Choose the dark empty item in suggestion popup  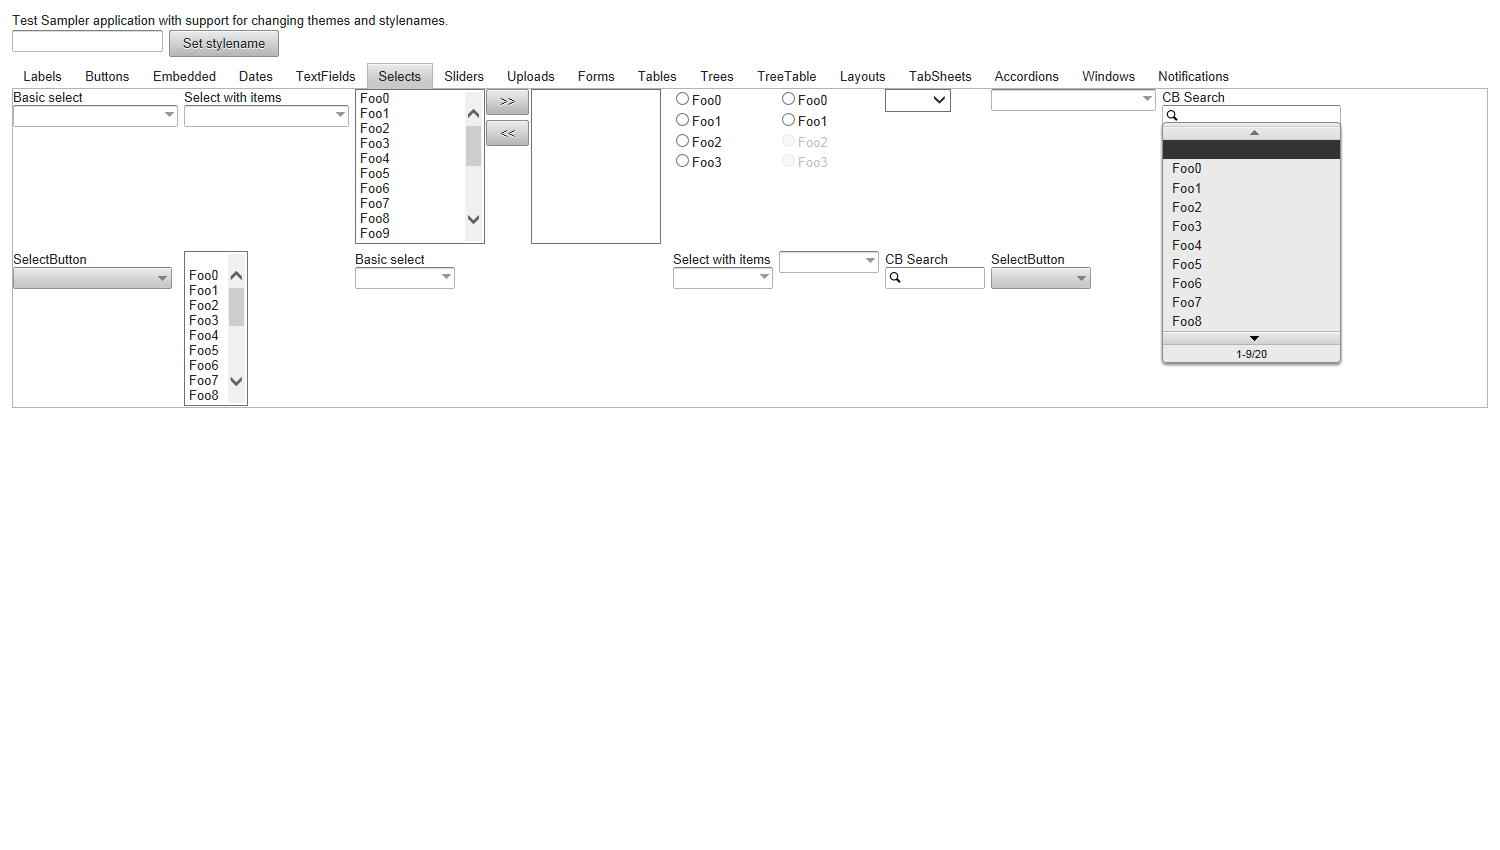point(1251,149)
